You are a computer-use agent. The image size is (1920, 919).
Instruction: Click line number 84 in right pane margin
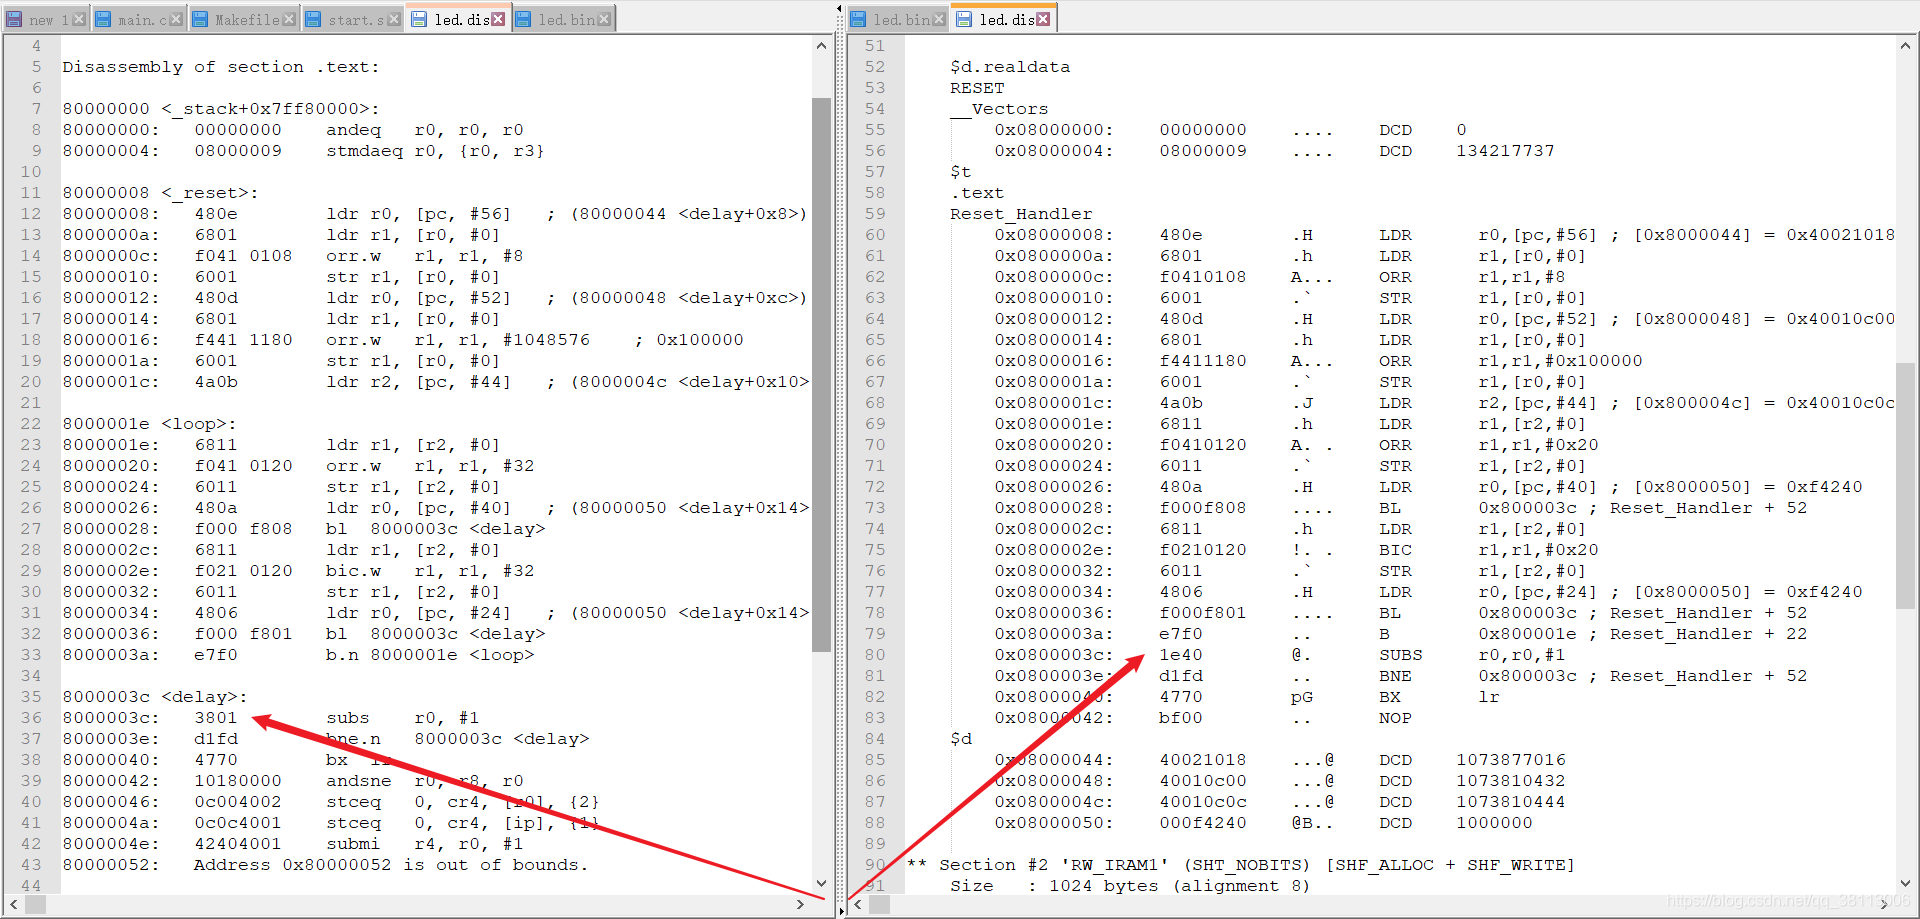click(875, 739)
